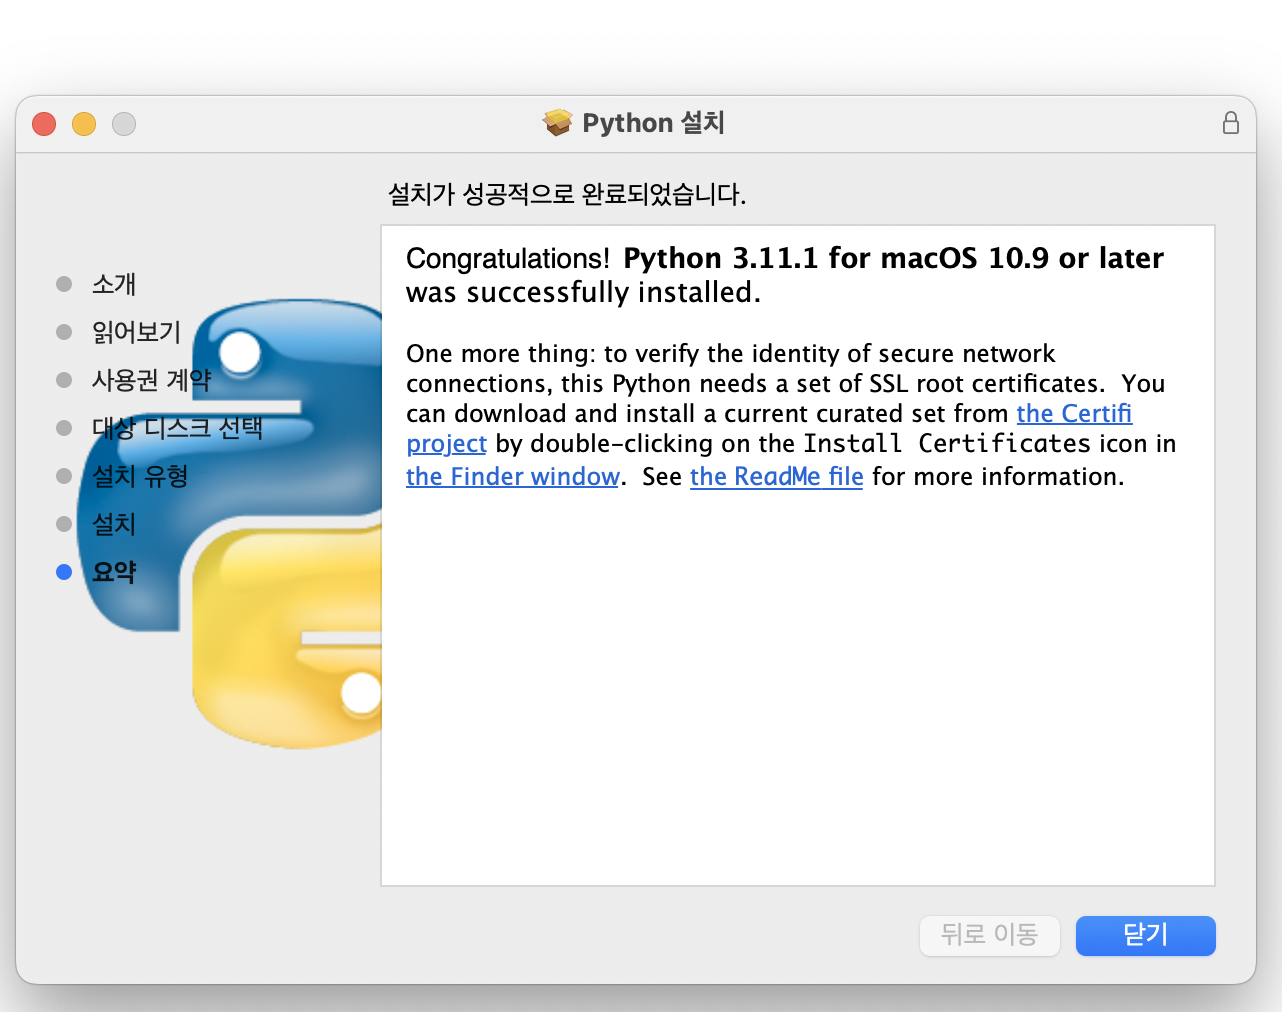Select the 소개 step in sidebar
The height and width of the screenshot is (1012, 1282).
(x=114, y=284)
